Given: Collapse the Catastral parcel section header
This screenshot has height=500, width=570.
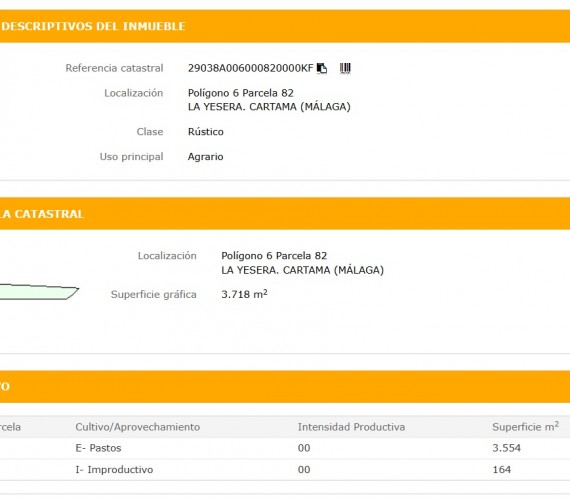Looking at the screenshot, I should pyautogui.click(x=285, y=214).
